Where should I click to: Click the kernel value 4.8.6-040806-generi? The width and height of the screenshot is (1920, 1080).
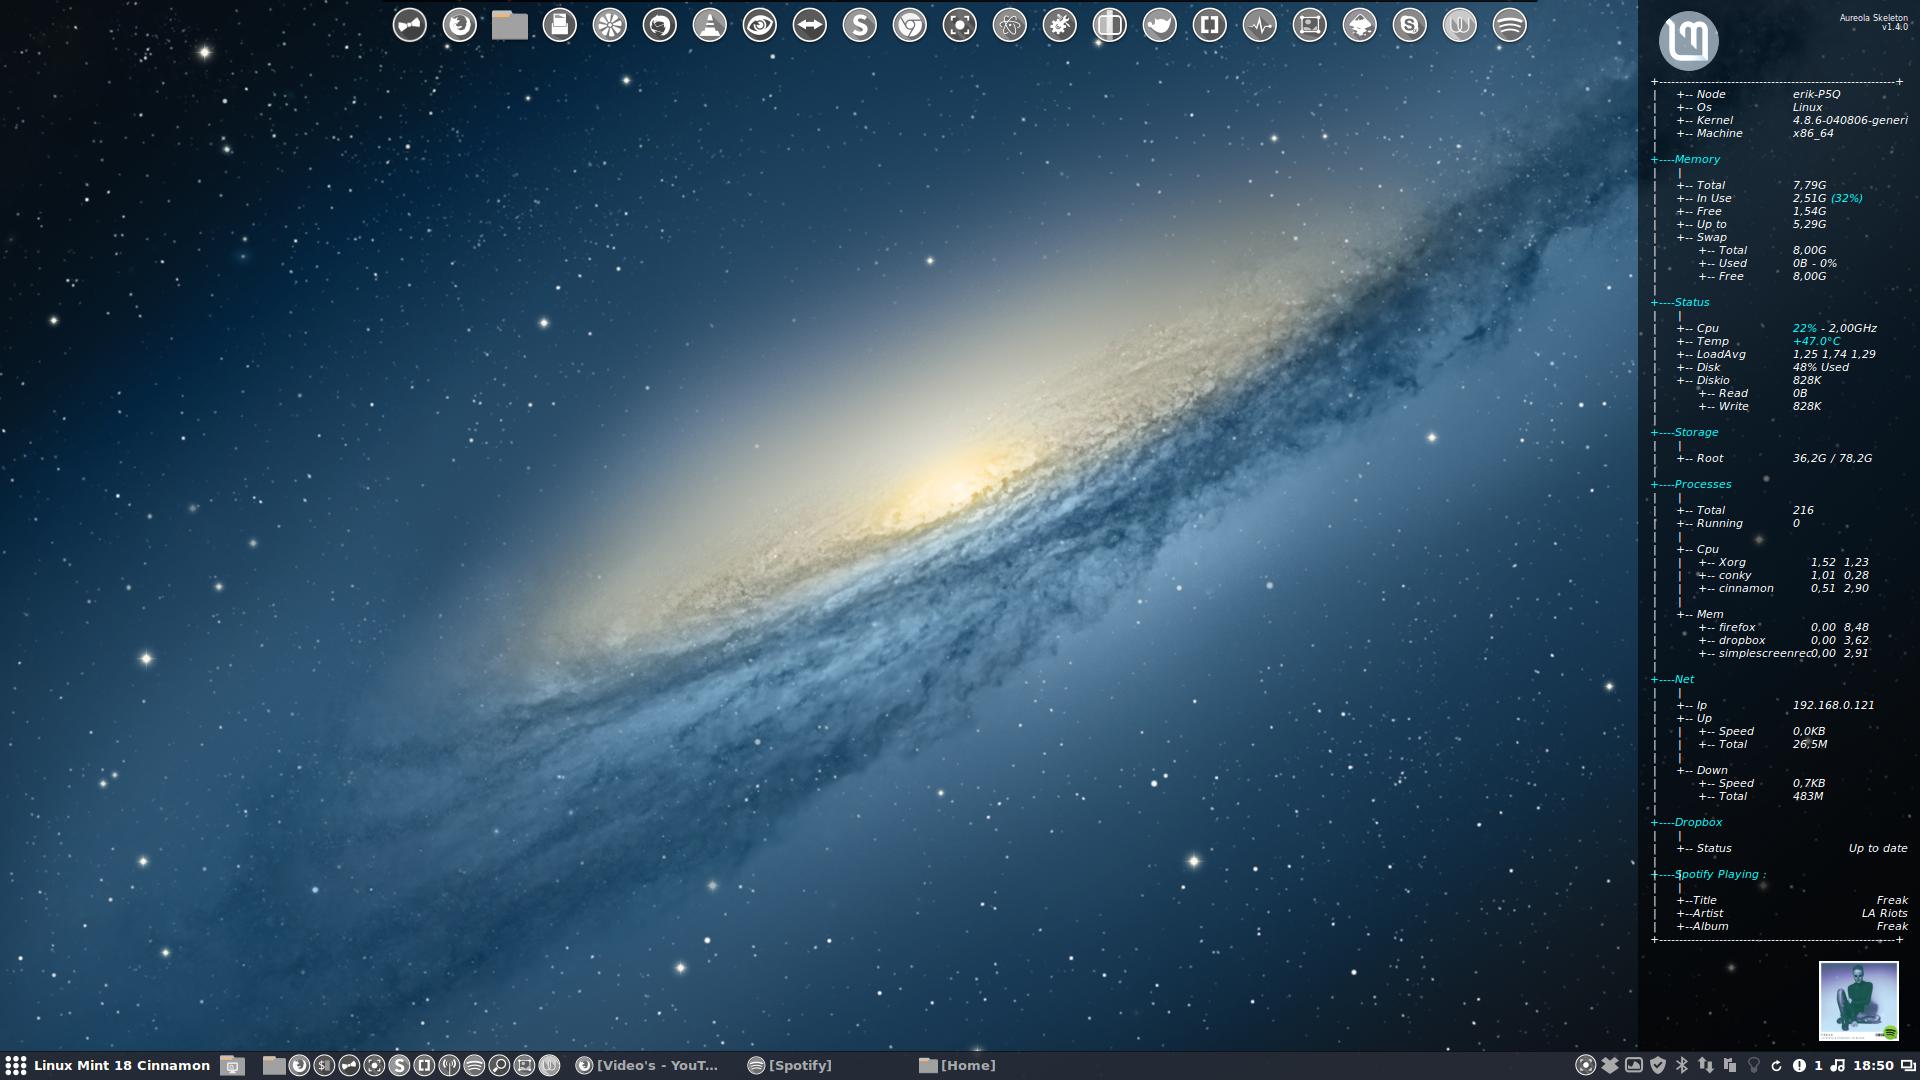click(x=1850, y=120)
